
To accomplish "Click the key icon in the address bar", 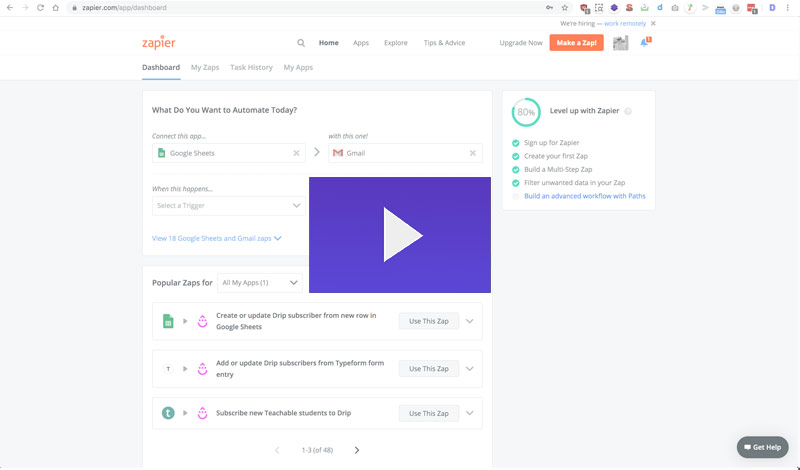I will click(549, 8).
